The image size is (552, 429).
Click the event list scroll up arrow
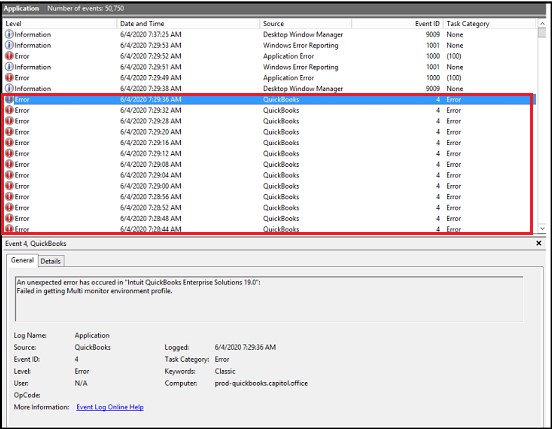click(542, 23)
